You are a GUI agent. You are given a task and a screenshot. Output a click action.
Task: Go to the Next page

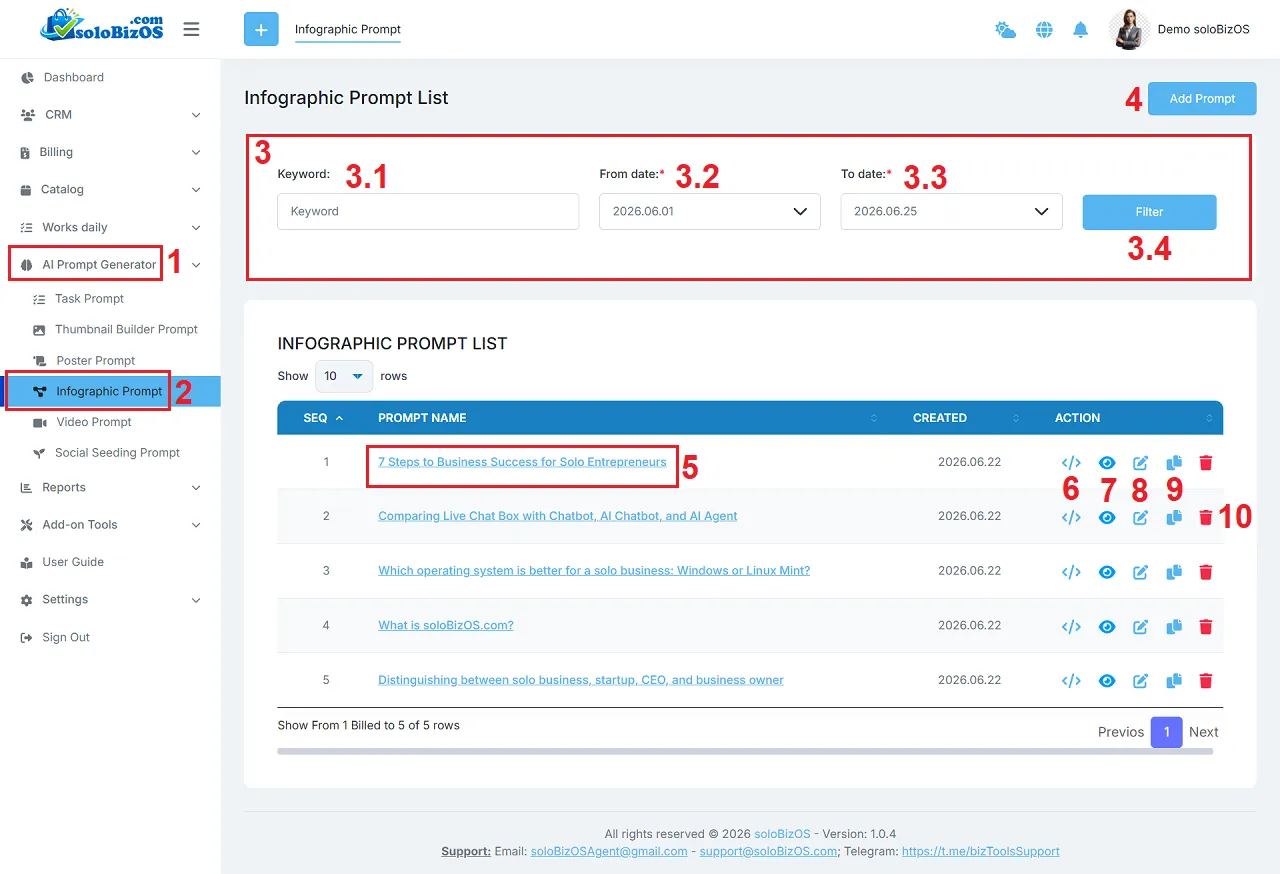[x=1204, y=732]
